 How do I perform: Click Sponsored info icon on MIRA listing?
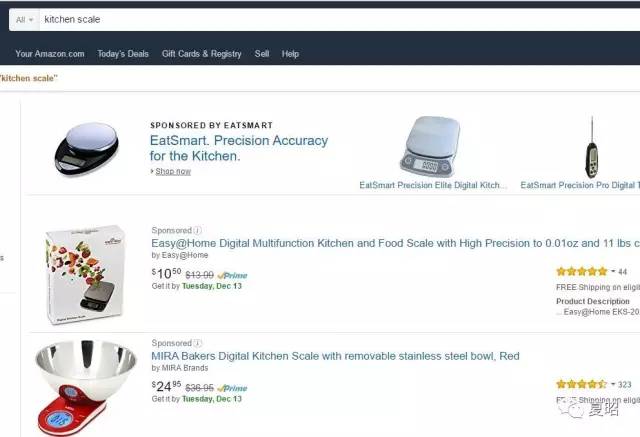pos(197,343)
